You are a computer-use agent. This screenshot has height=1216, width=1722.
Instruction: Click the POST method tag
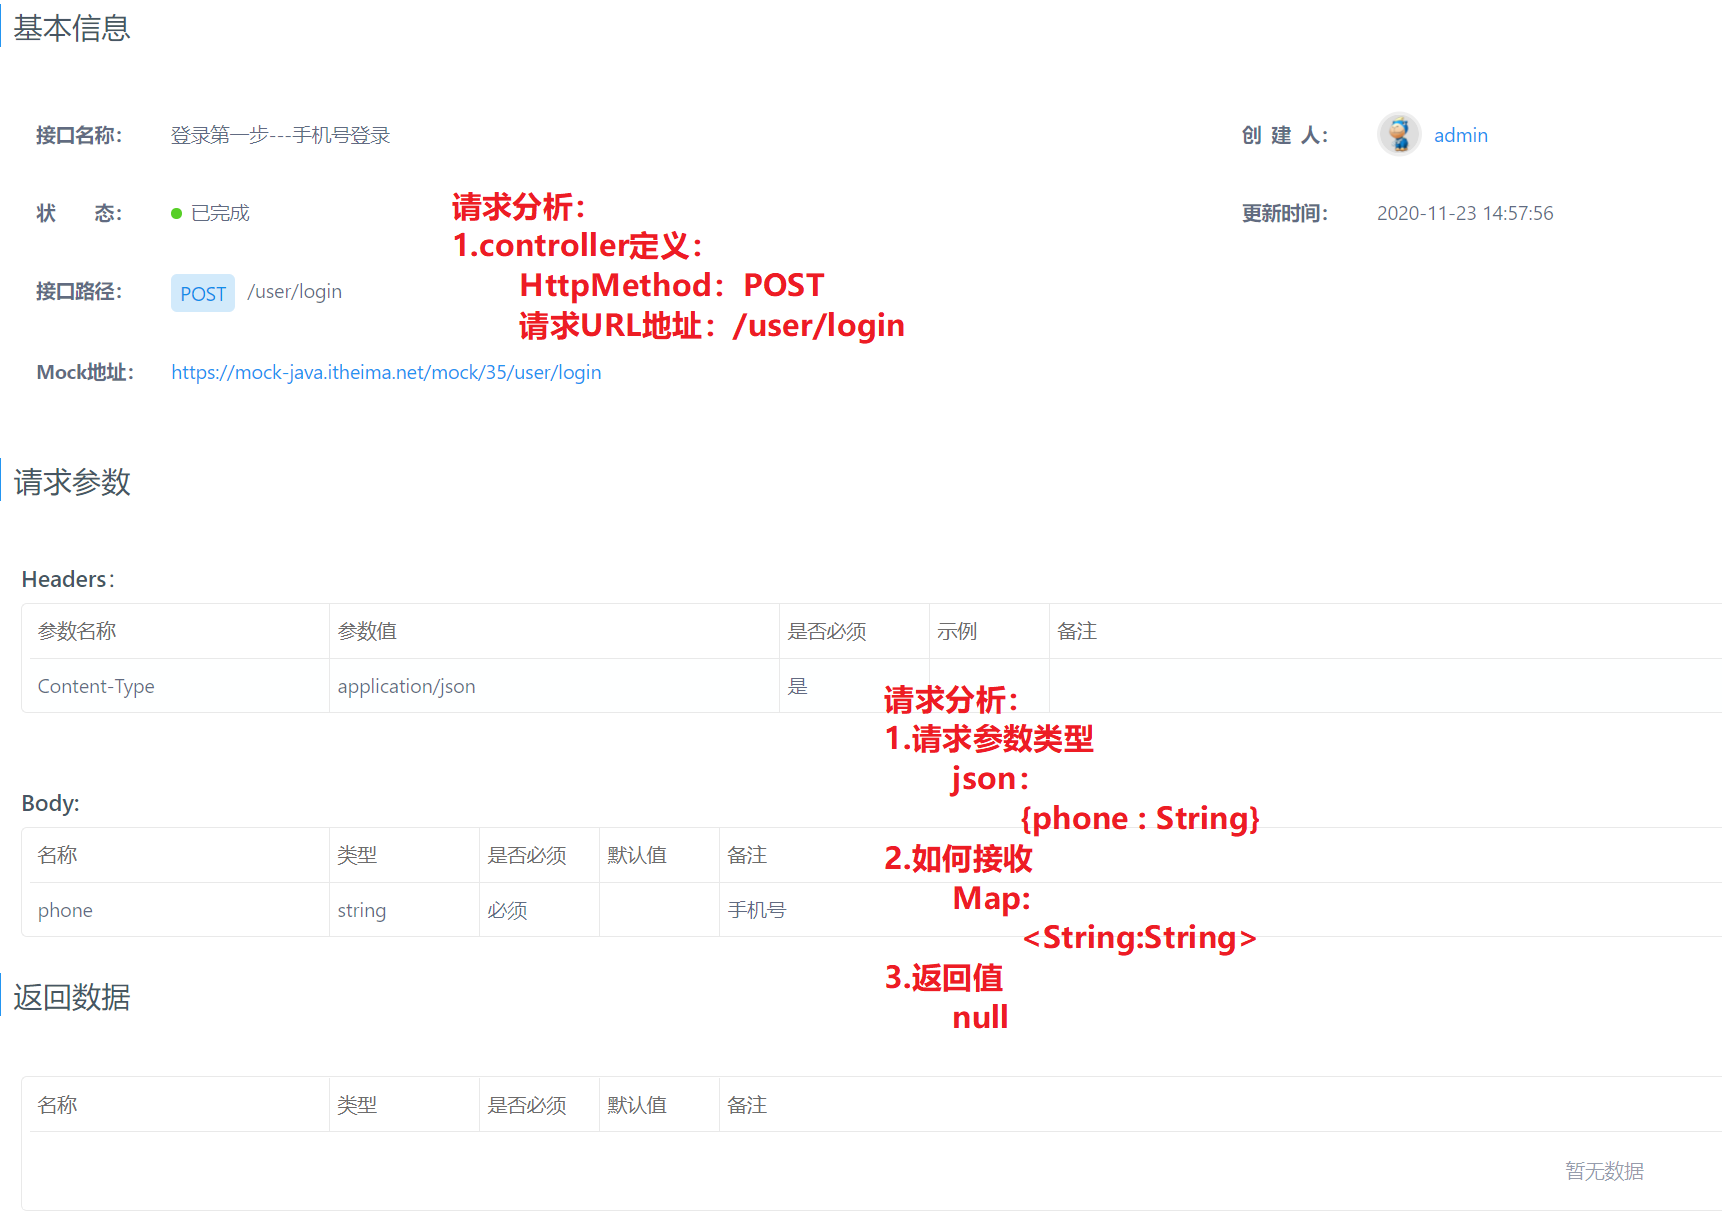[x=203, y=293]
